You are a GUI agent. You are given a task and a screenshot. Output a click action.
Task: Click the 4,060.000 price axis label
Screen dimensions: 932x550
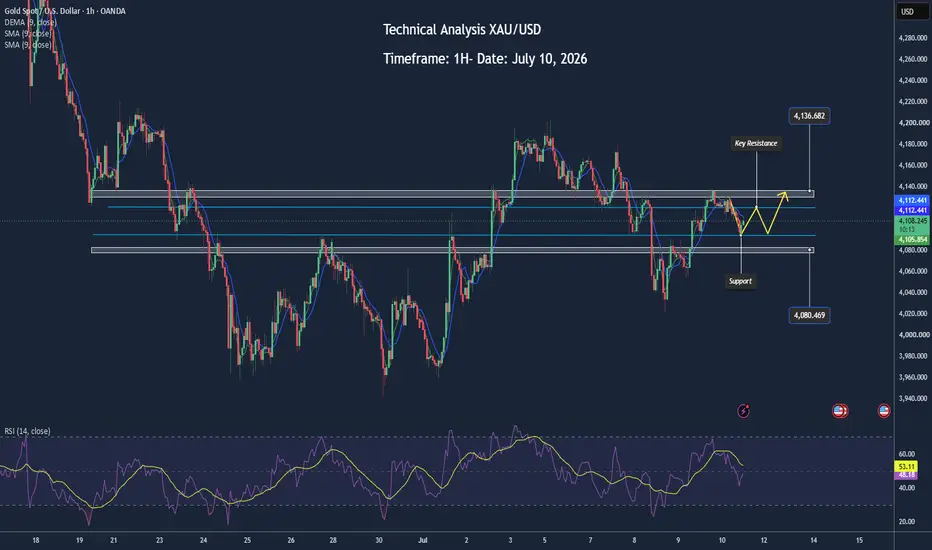pyautogui.click(x=913, y=271)
